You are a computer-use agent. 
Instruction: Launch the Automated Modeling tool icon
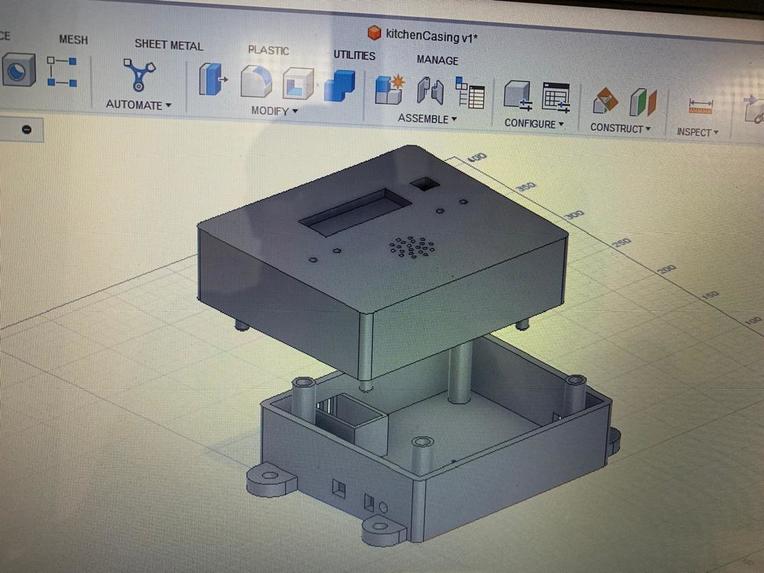[139, 75]
